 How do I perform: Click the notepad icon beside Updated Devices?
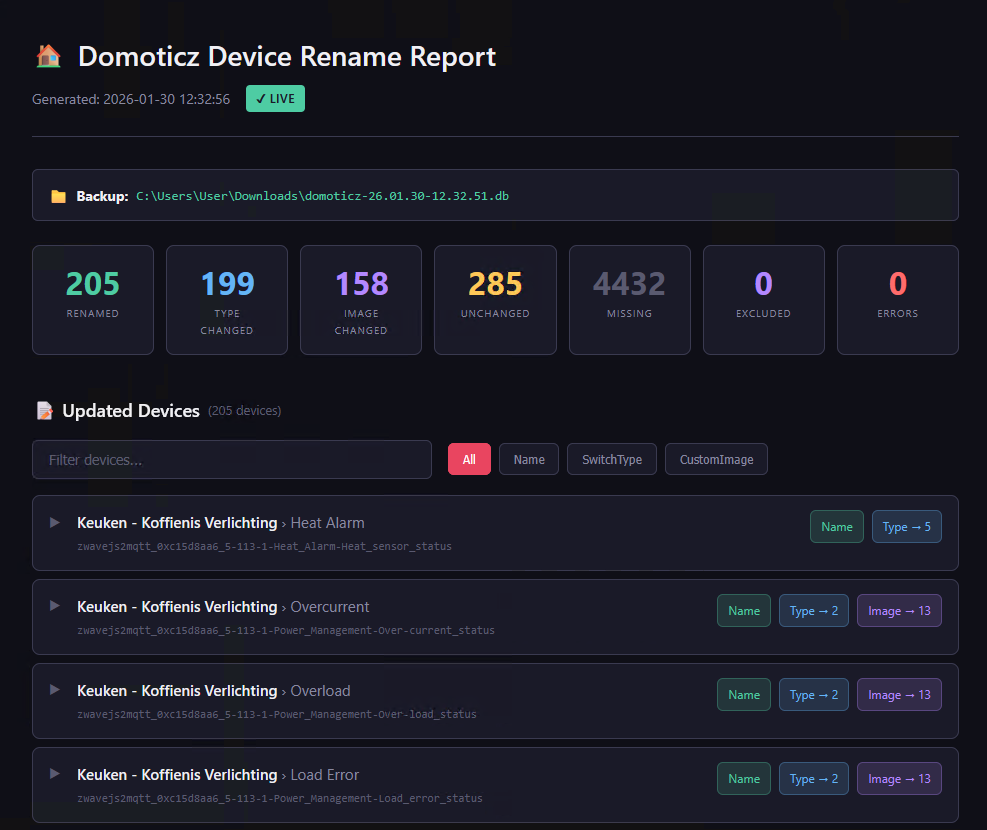pyautogui.click(x=44, y=411)
